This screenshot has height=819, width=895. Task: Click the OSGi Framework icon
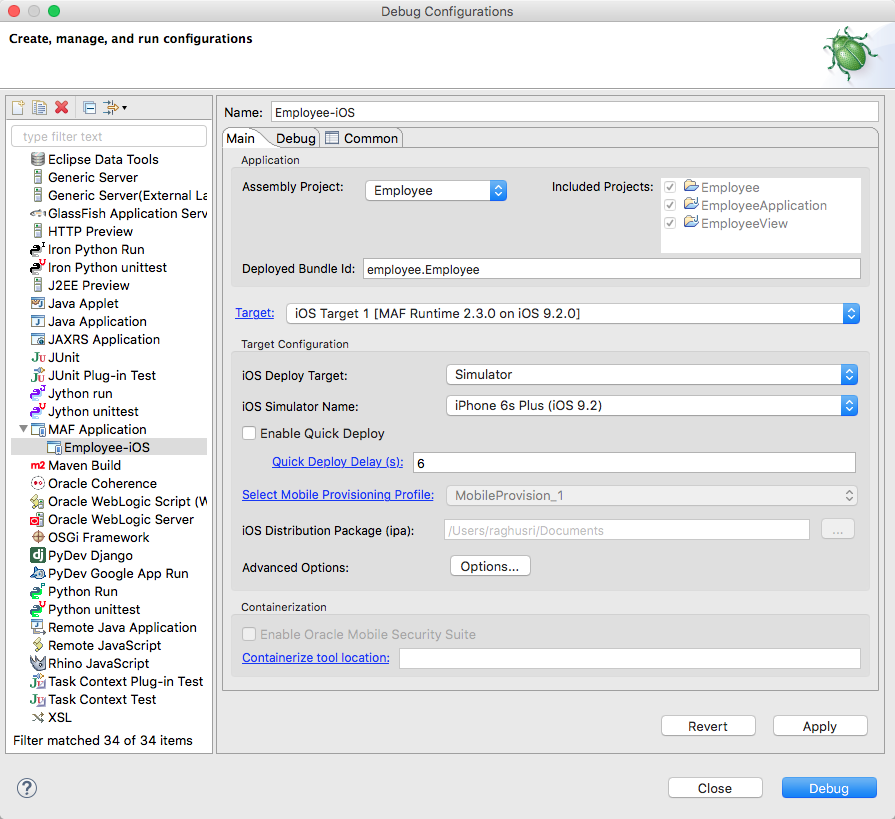38,537
